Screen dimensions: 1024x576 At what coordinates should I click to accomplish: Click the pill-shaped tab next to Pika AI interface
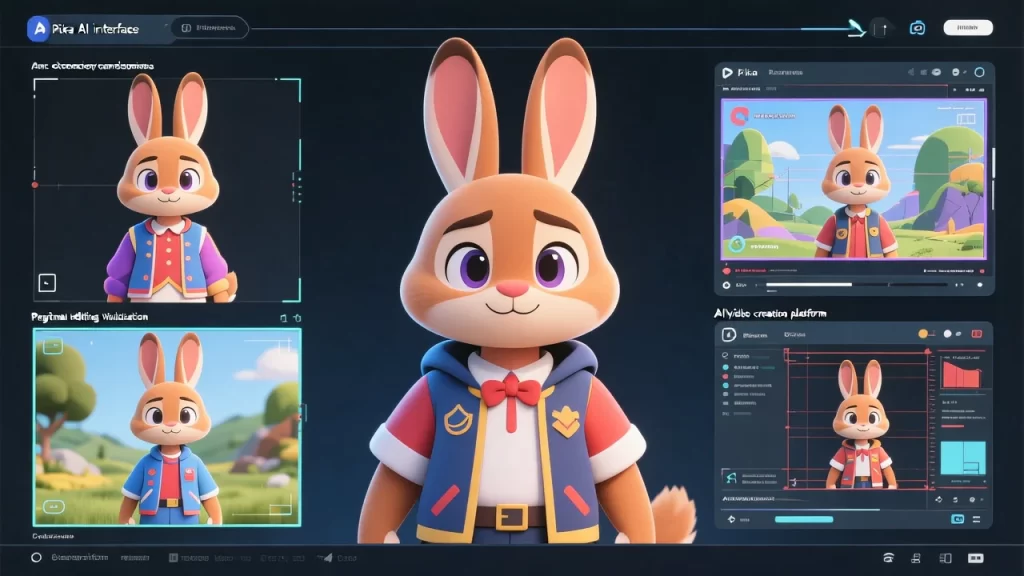click(209, 29)
